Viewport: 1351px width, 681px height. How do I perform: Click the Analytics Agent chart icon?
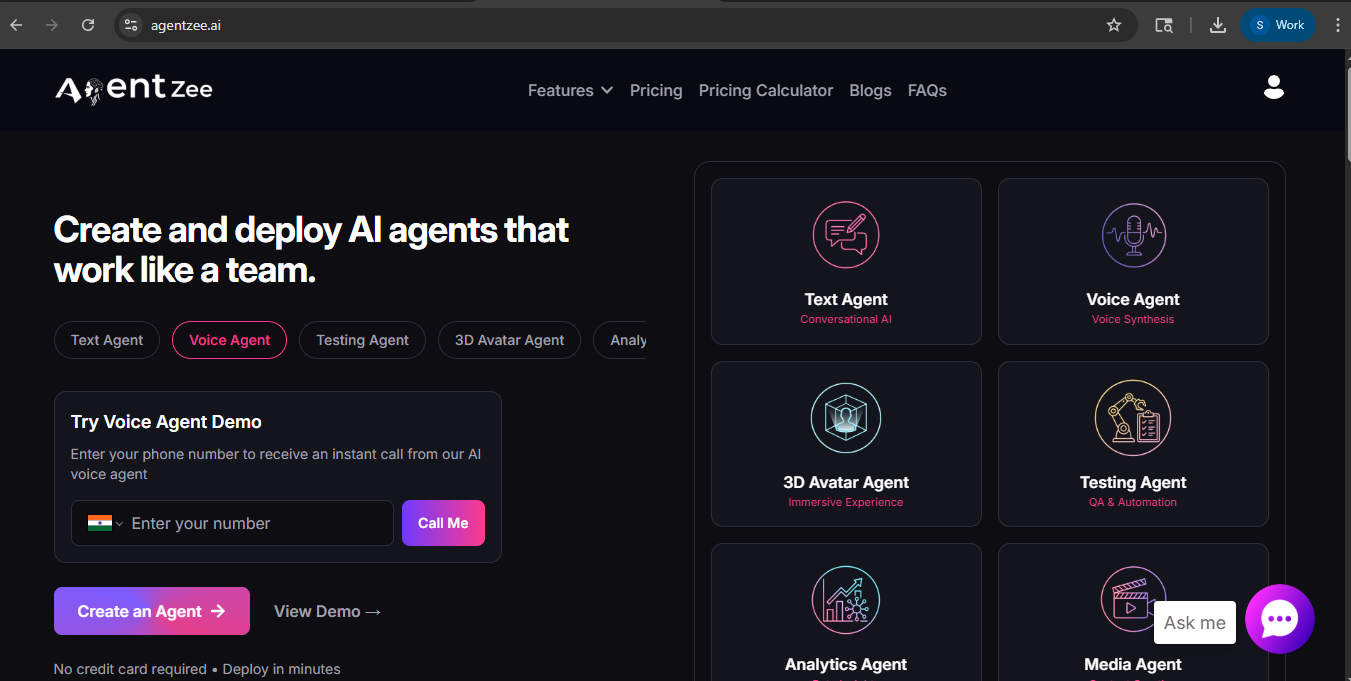pos(846,600)
